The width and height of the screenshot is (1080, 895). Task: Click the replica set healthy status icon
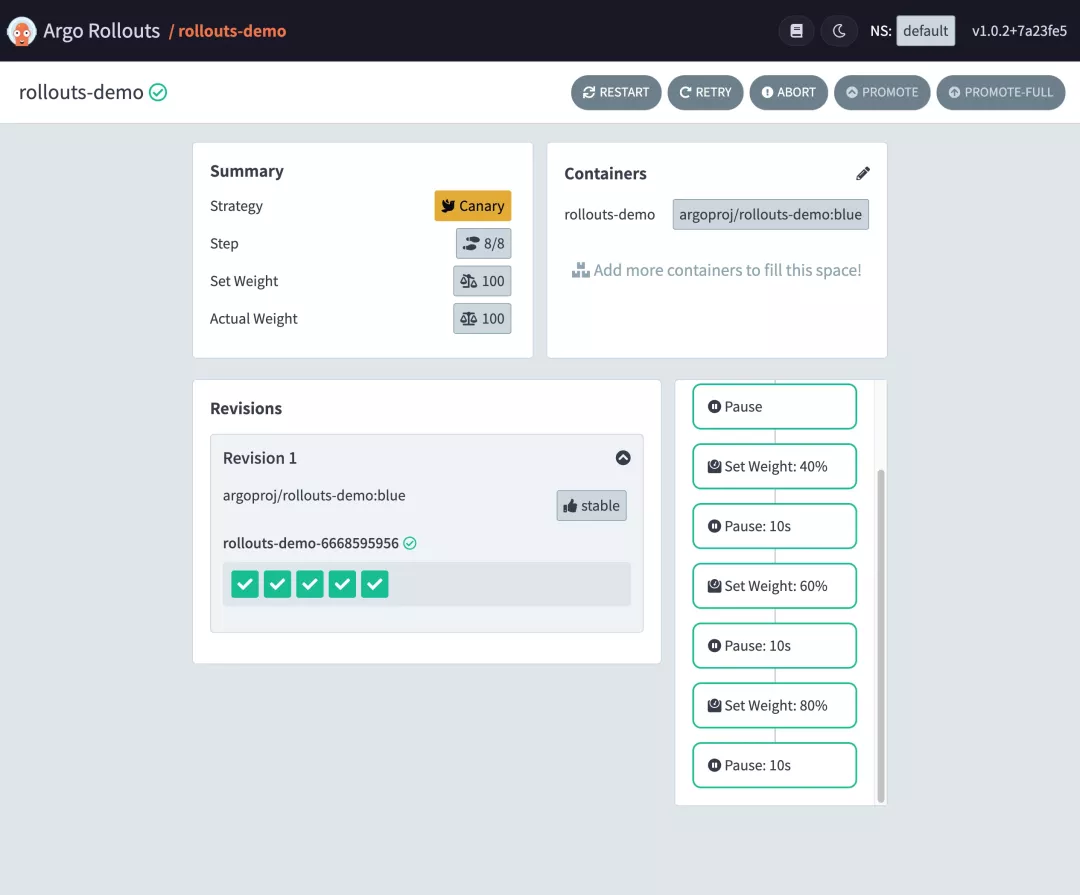[410, 543]
